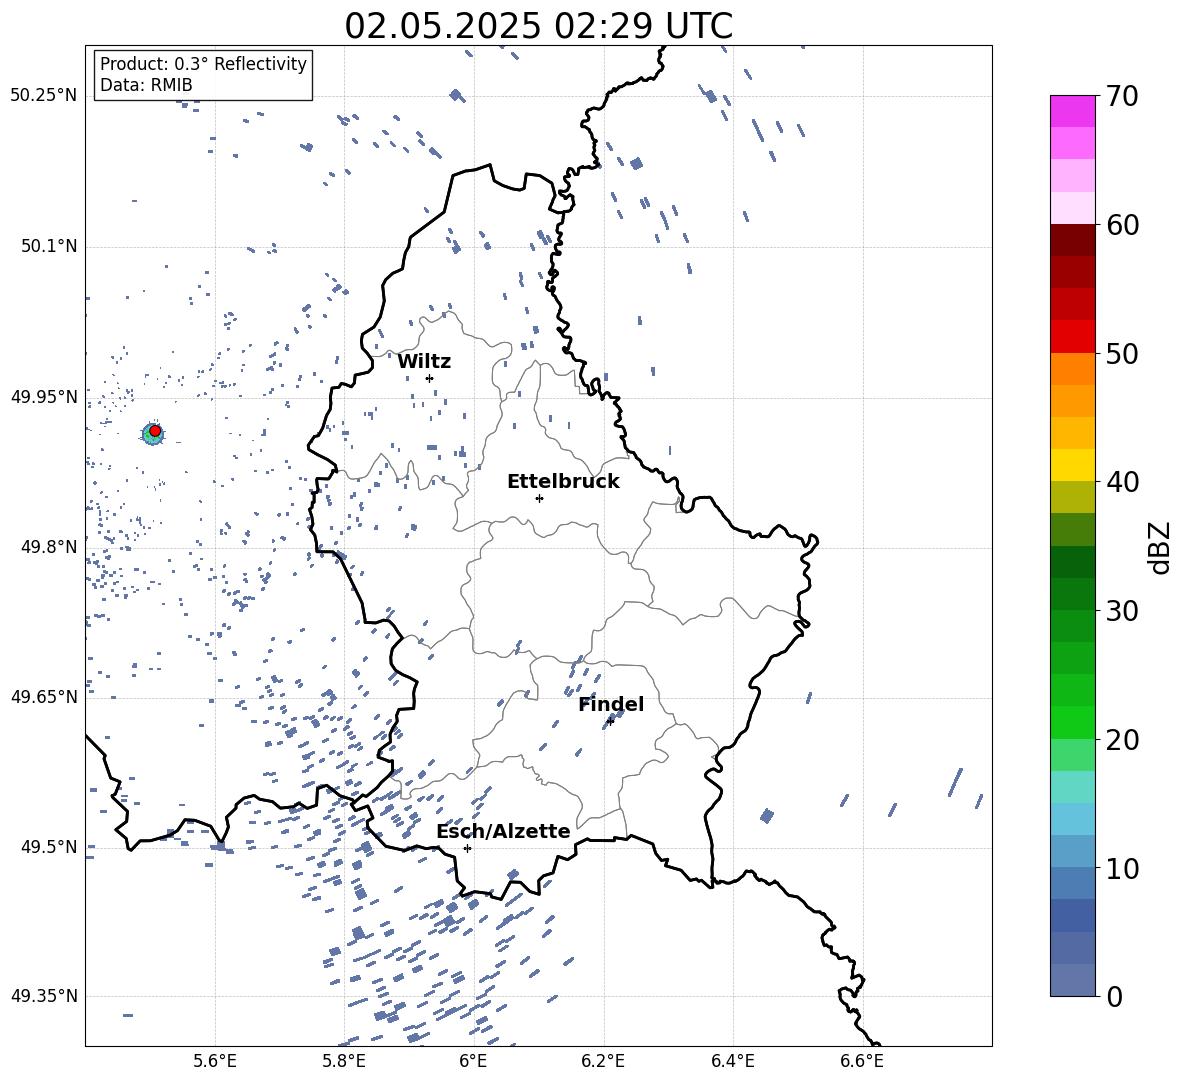Image resolution: width=1184 pixels, height=1081 pixels.
Task: Click the 6.4°E longitude label
Action: (732, 1061)
